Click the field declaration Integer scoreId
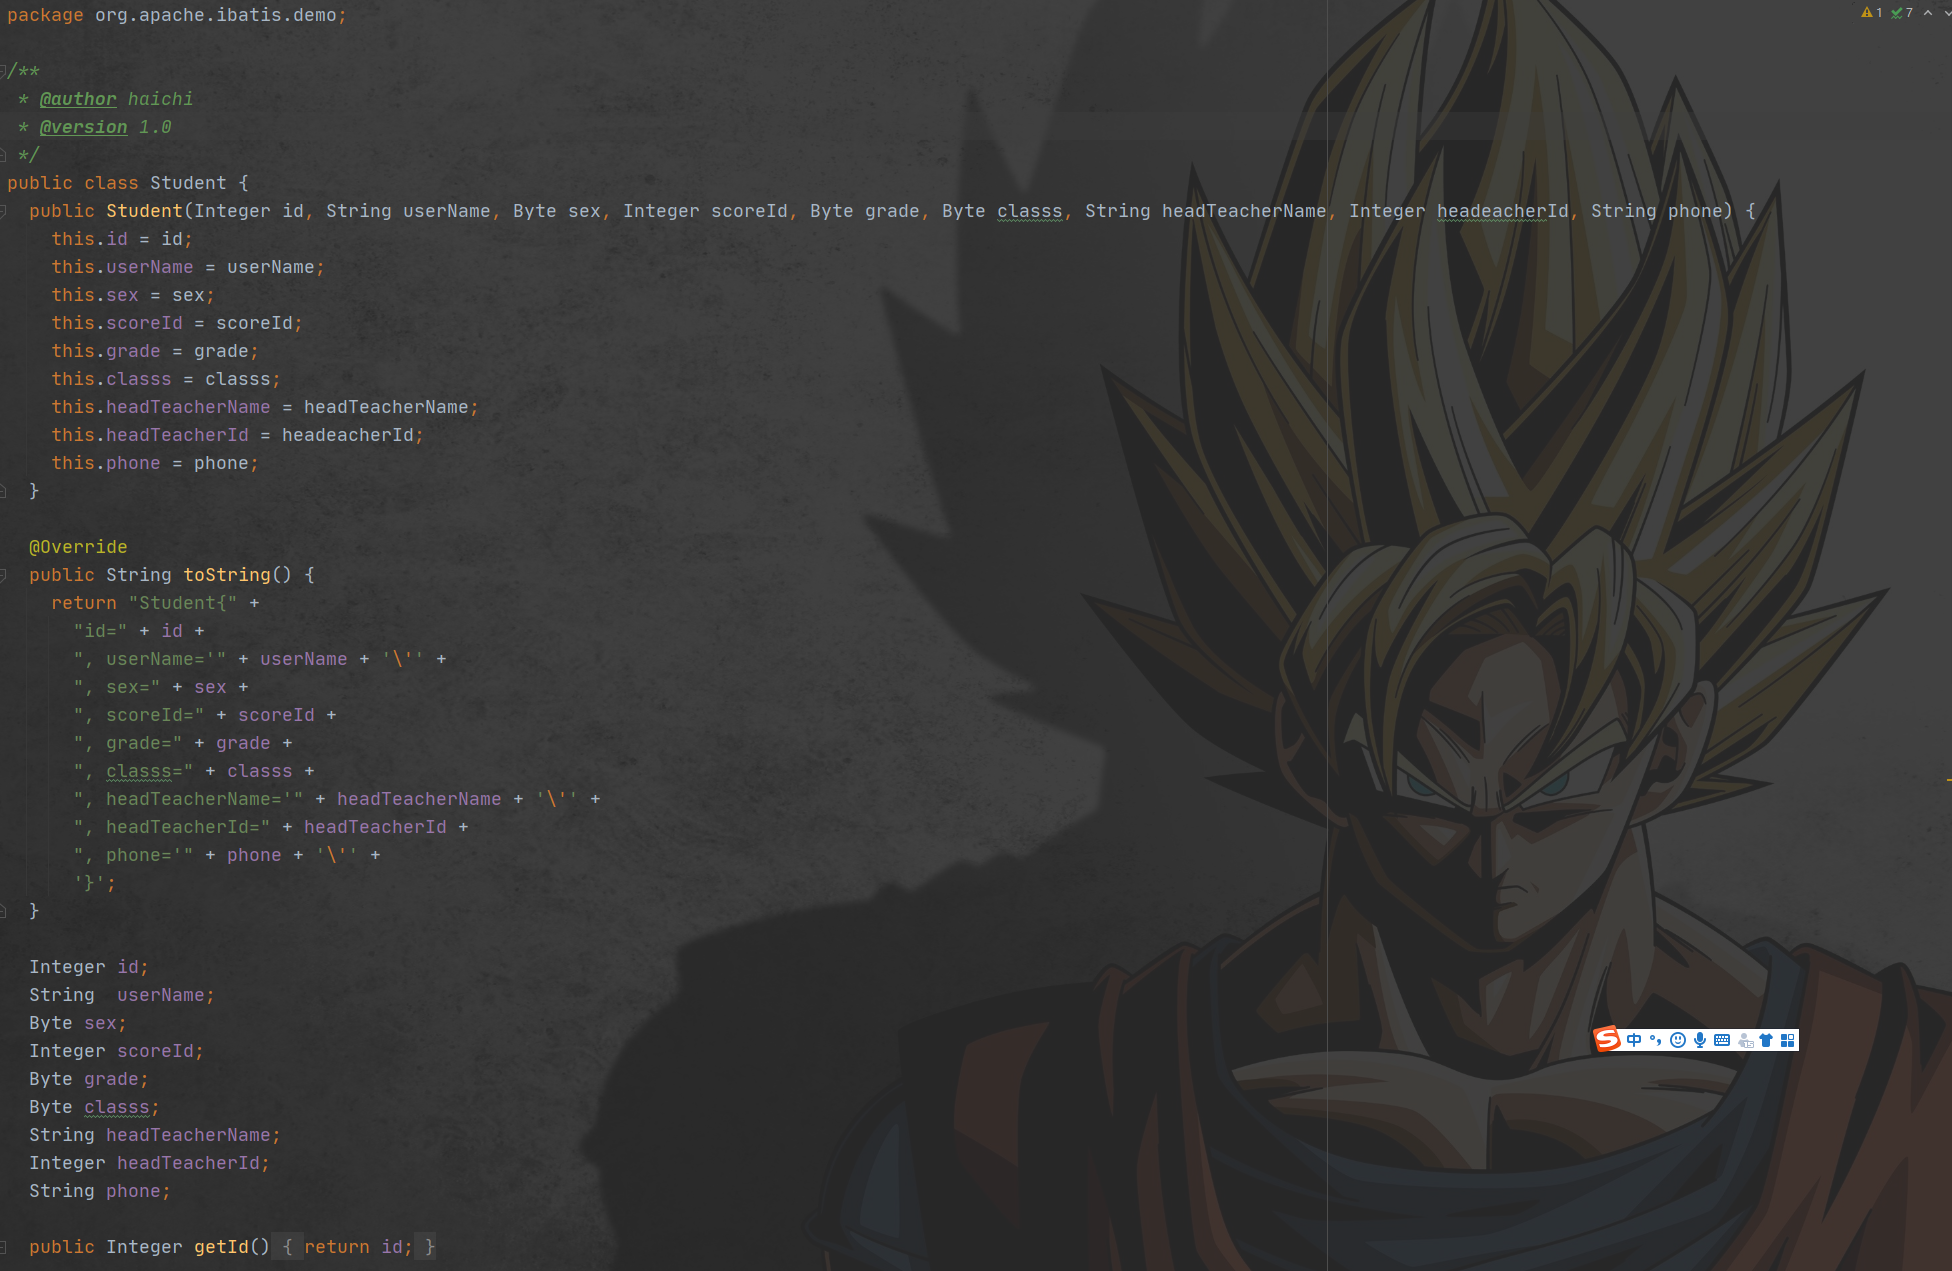This screenshot has height=1271, width=1952. [x=117, y=1051]
